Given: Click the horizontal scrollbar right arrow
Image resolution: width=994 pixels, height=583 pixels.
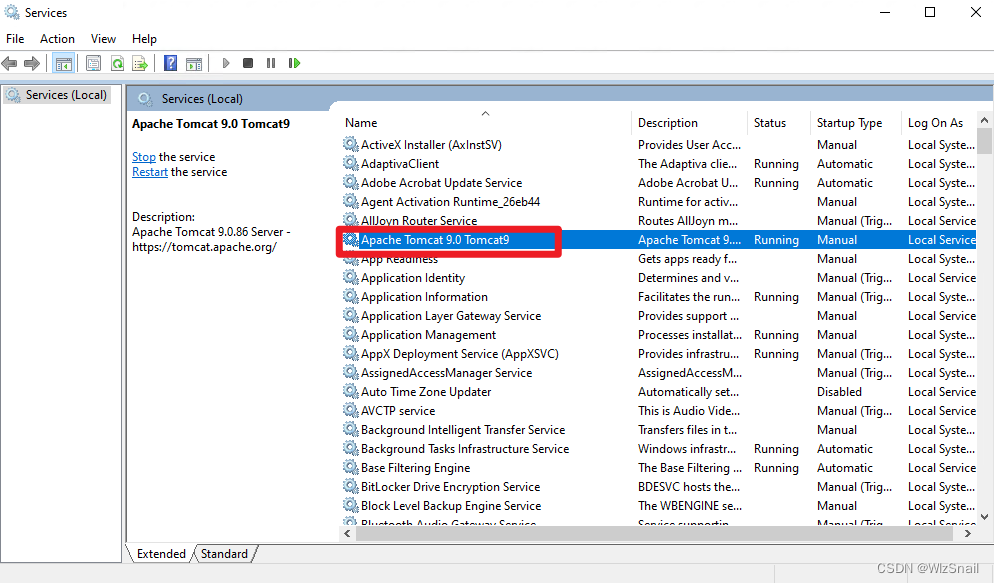Looking at the screenshot, I should (967, 534).
